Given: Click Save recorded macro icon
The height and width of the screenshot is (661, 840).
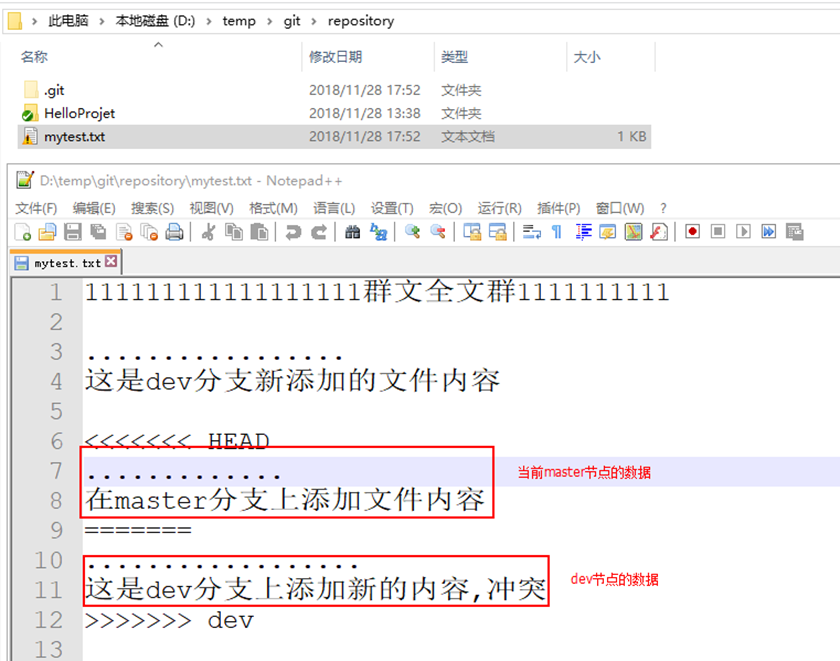Looking at the screenshot, I should click(794, 231).
